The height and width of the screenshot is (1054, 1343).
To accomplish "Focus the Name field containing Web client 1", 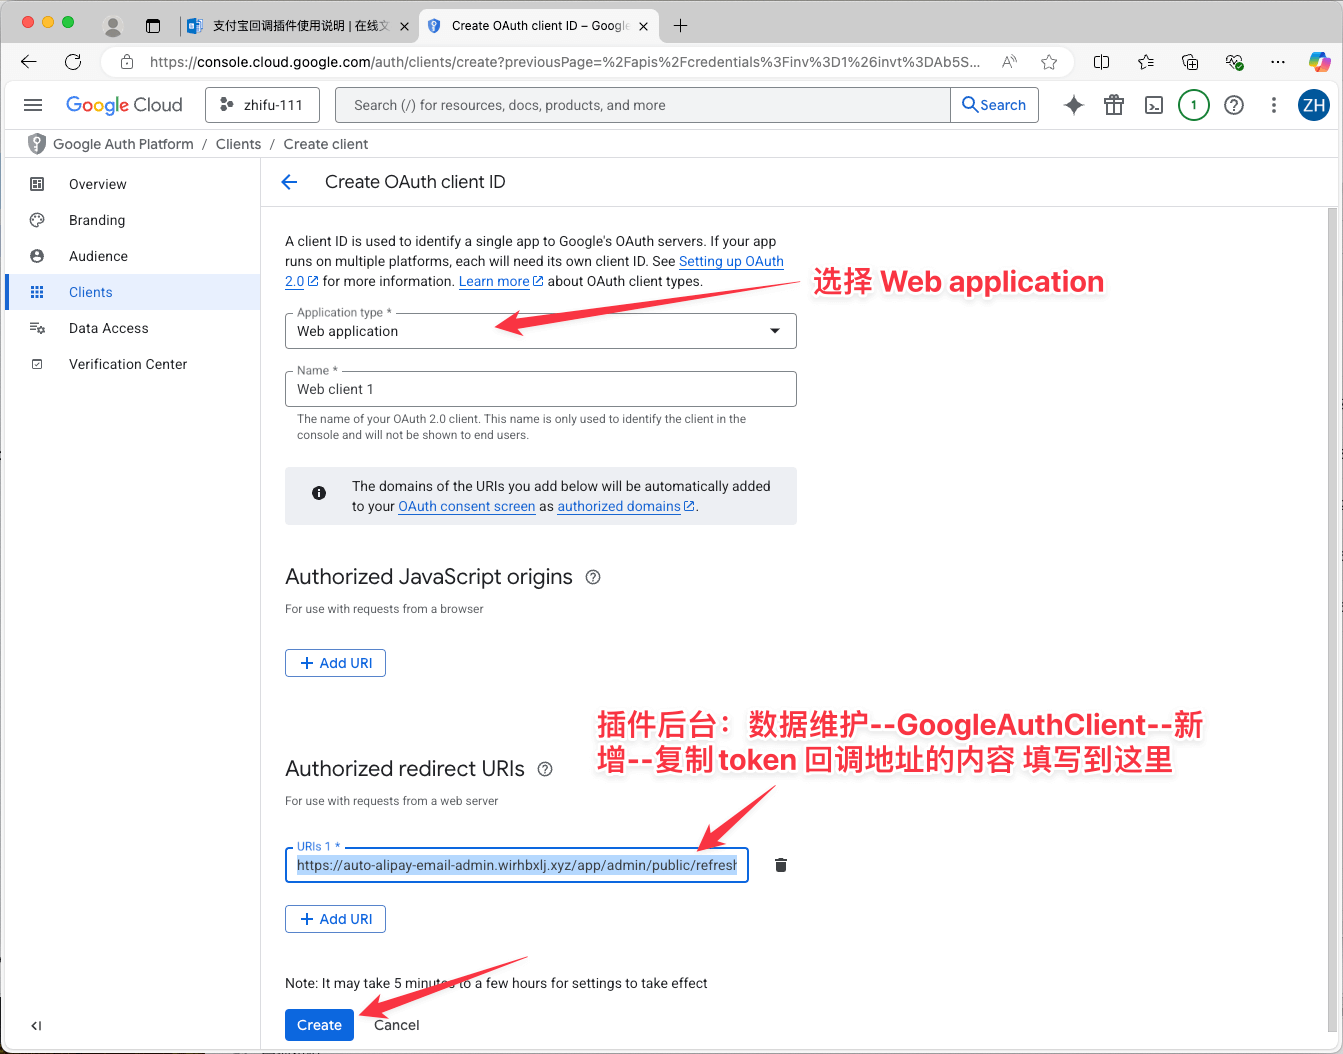I will coord(541,389).
